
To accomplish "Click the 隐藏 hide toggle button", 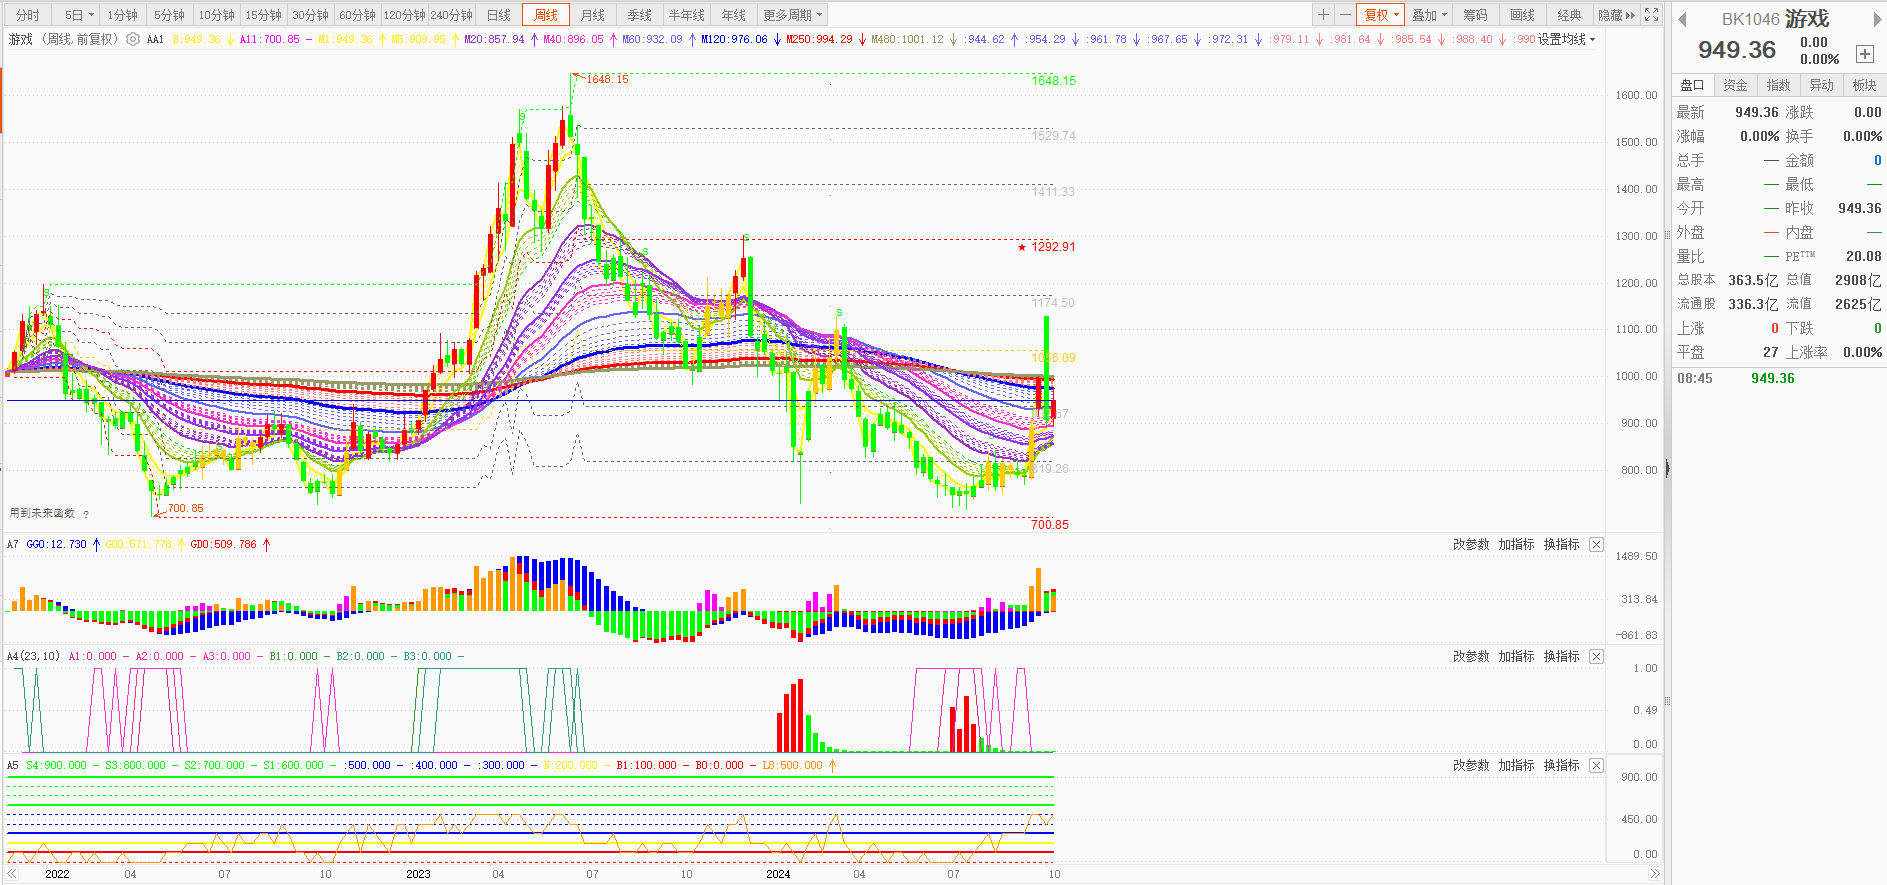I will 1616,15.
